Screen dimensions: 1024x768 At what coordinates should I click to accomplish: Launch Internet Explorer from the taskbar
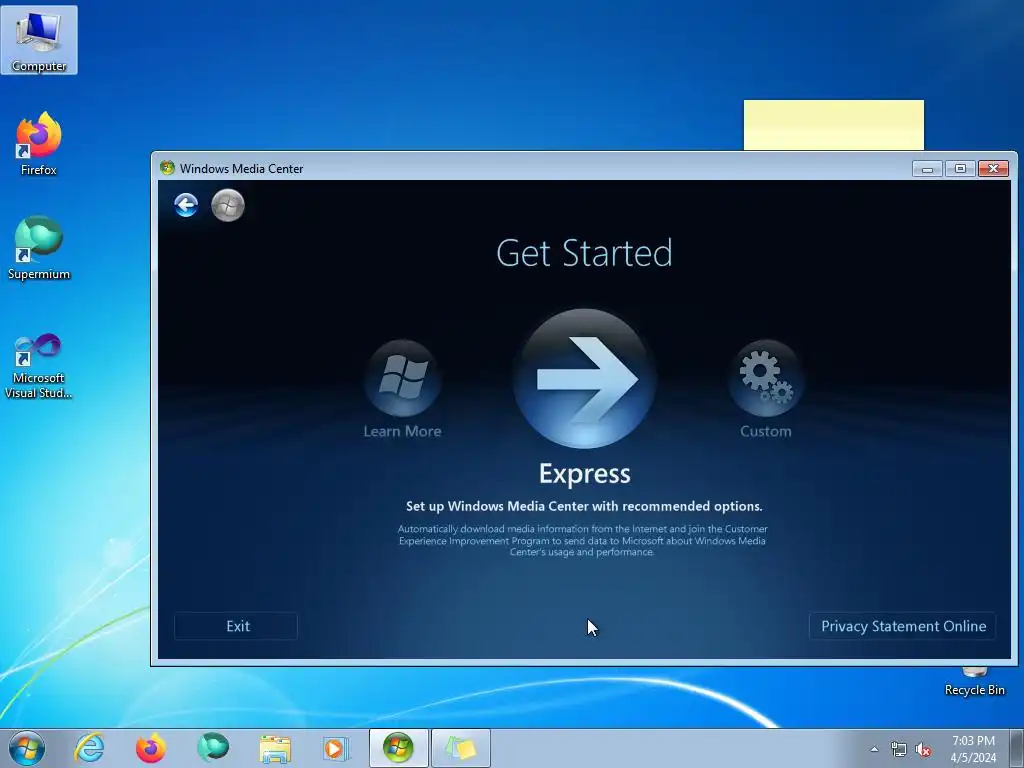(x=89, y=748)
